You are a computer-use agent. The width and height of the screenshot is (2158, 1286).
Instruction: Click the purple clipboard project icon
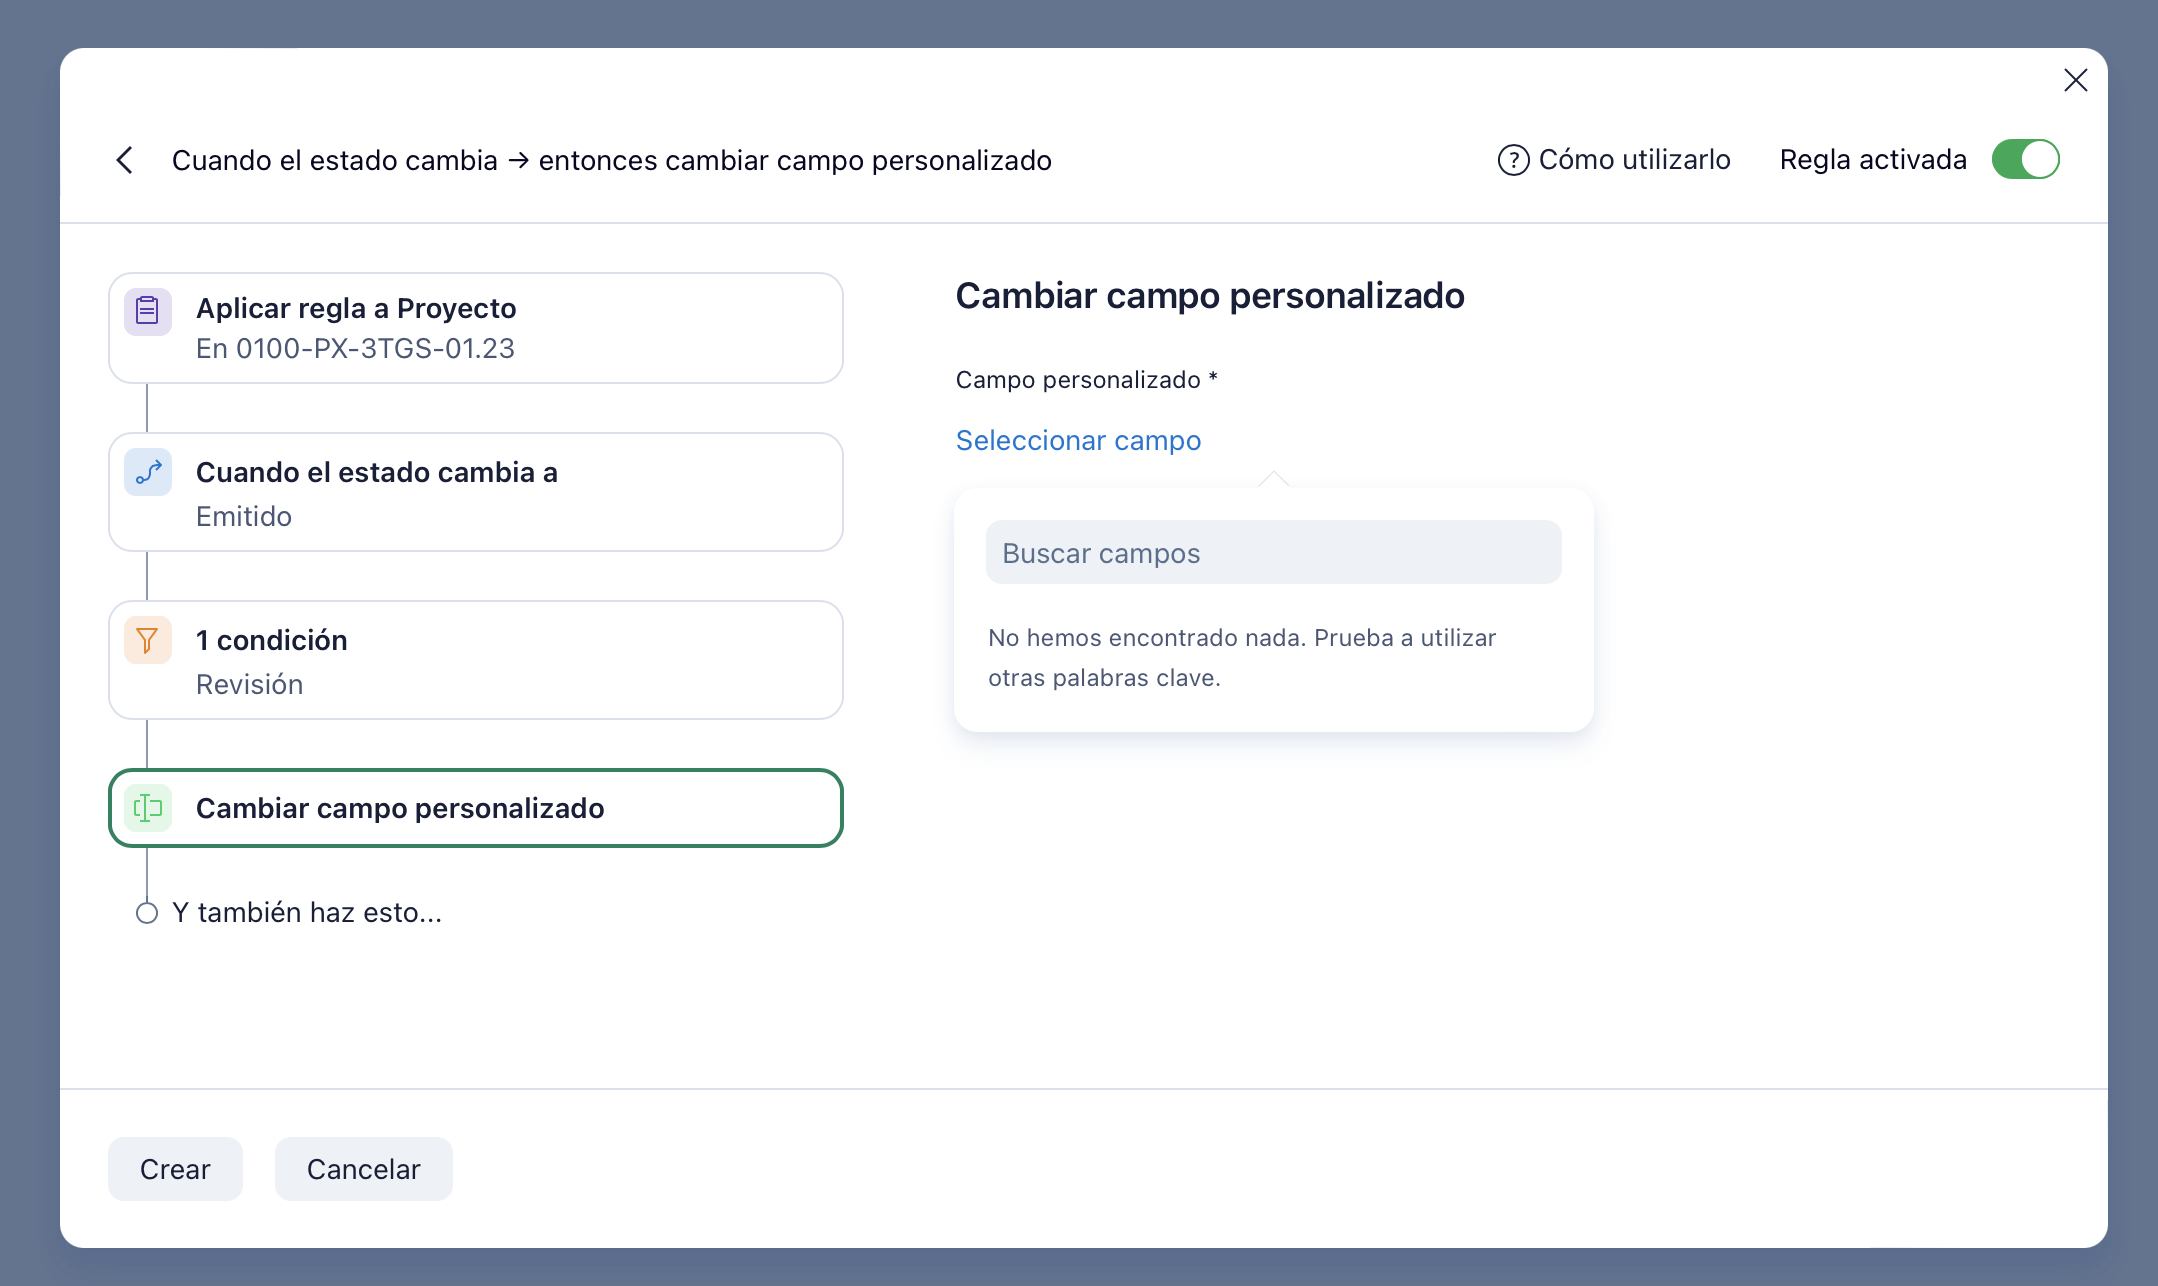pyautogui.click(x=147, y=311)
